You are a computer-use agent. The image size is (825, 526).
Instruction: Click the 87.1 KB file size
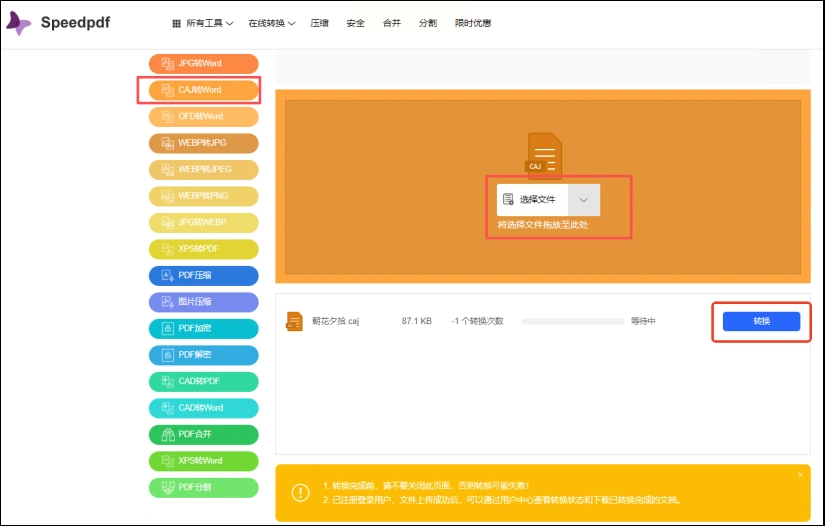417,321
